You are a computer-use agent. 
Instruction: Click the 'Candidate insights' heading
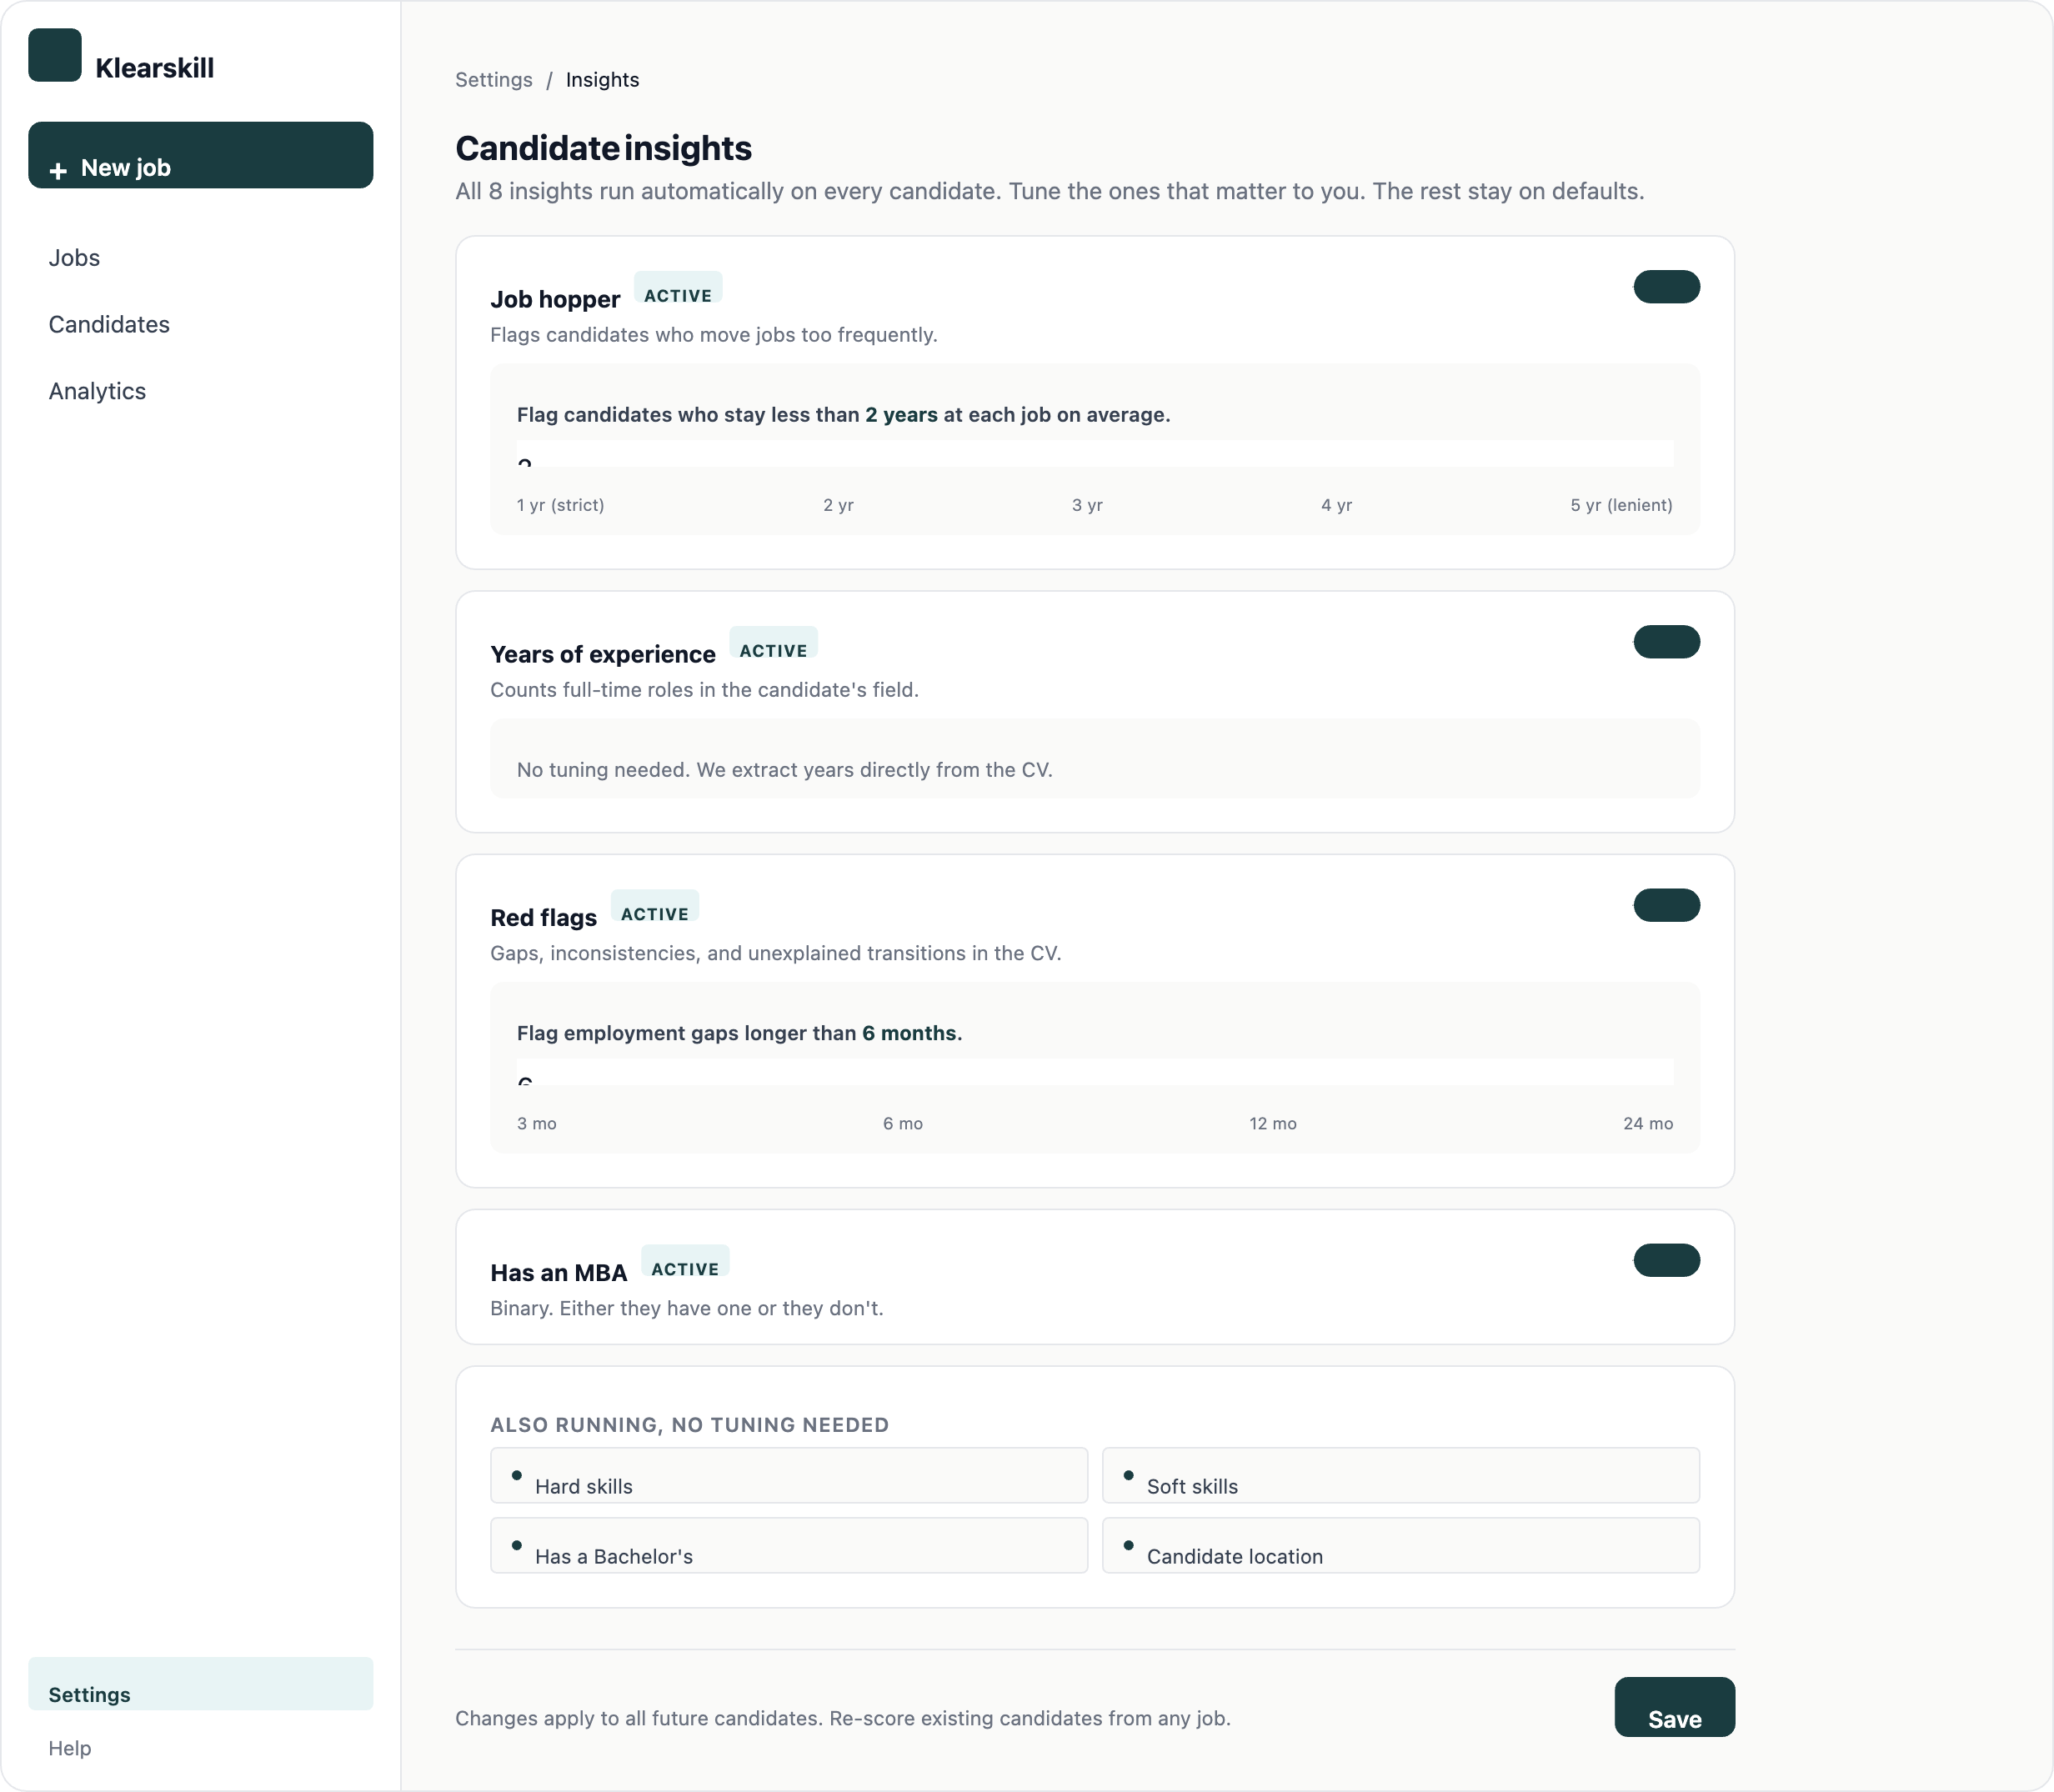pos(603,148)
